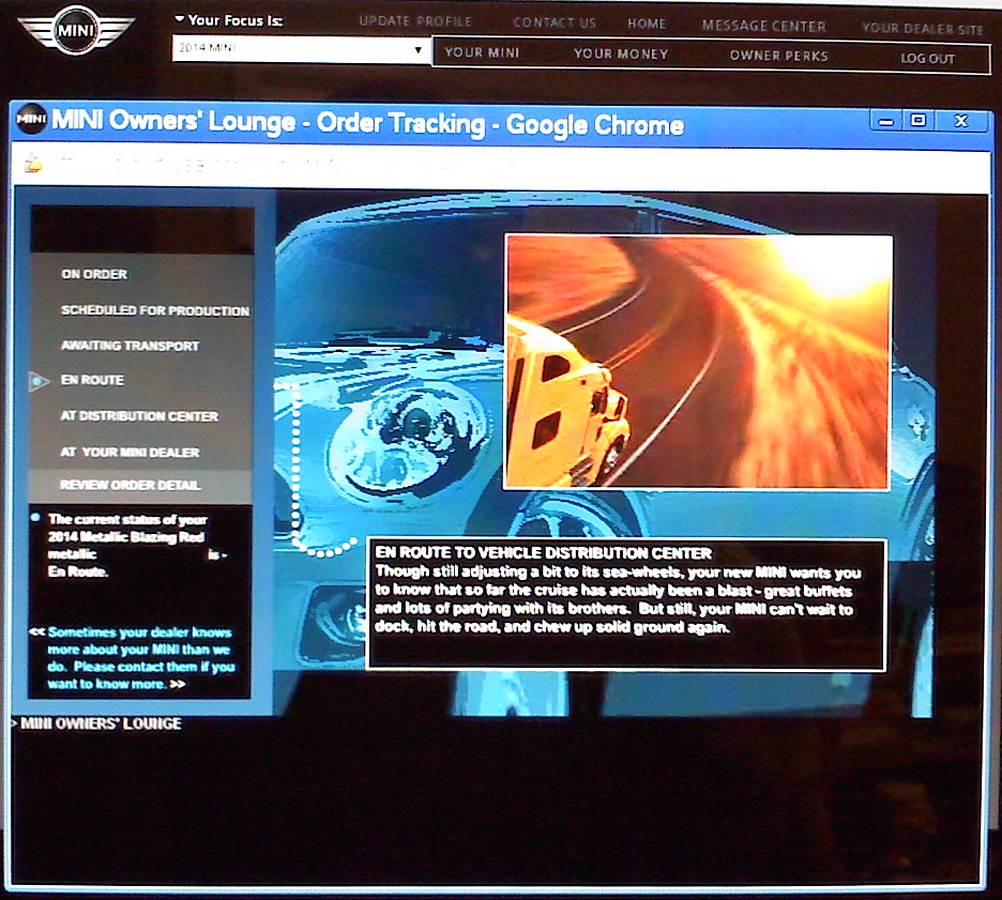
Task: Click Log Out
Action: click(x=927, y=58)
